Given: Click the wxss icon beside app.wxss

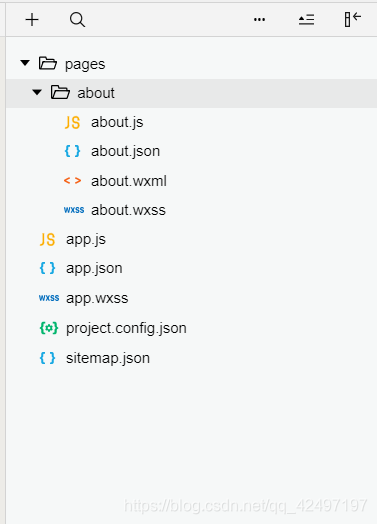Looking at the screenshot, I should click(49, 298).
